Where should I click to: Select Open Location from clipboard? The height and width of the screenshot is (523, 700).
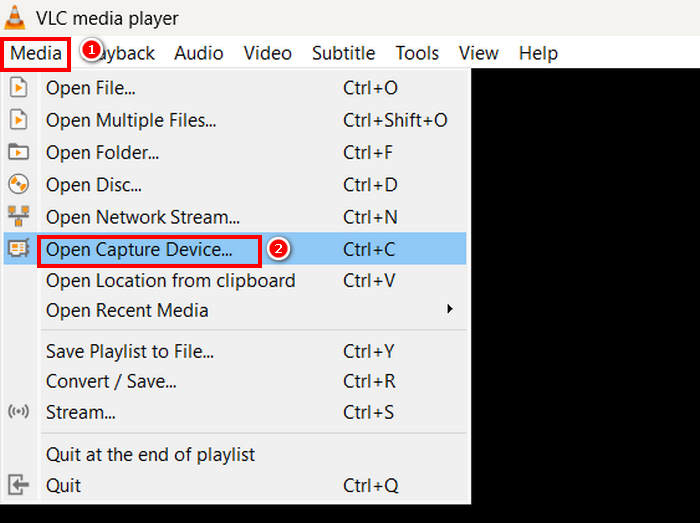point(170,280)
